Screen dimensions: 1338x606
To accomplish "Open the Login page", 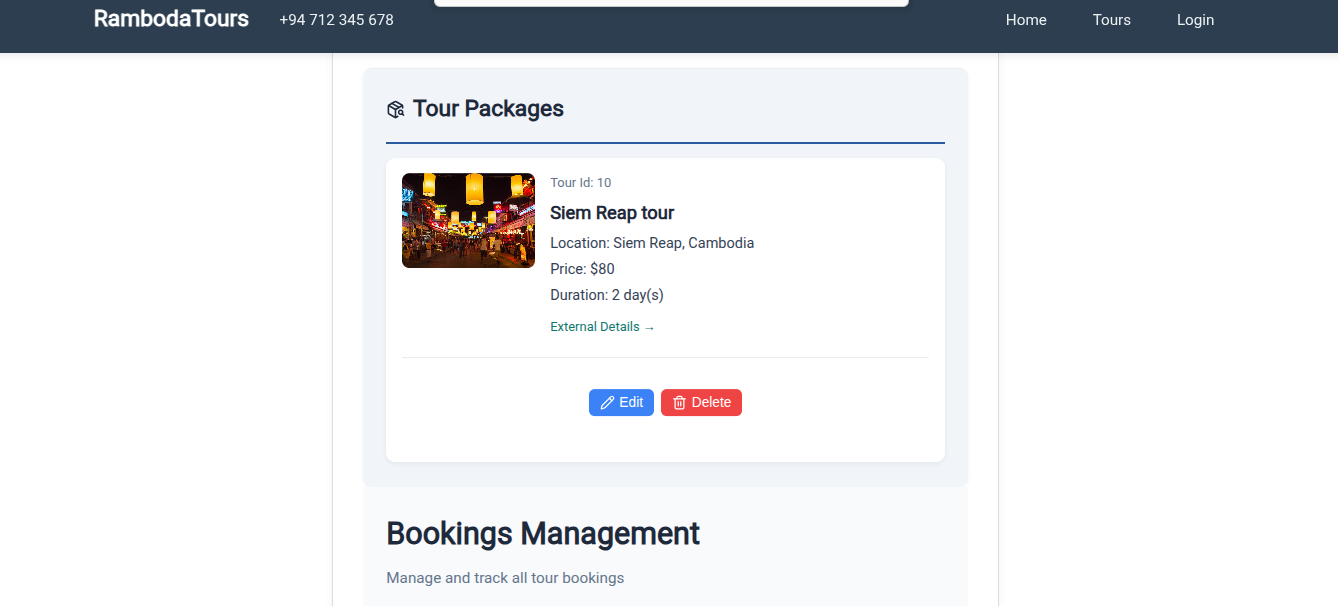I will (1195, 20).
